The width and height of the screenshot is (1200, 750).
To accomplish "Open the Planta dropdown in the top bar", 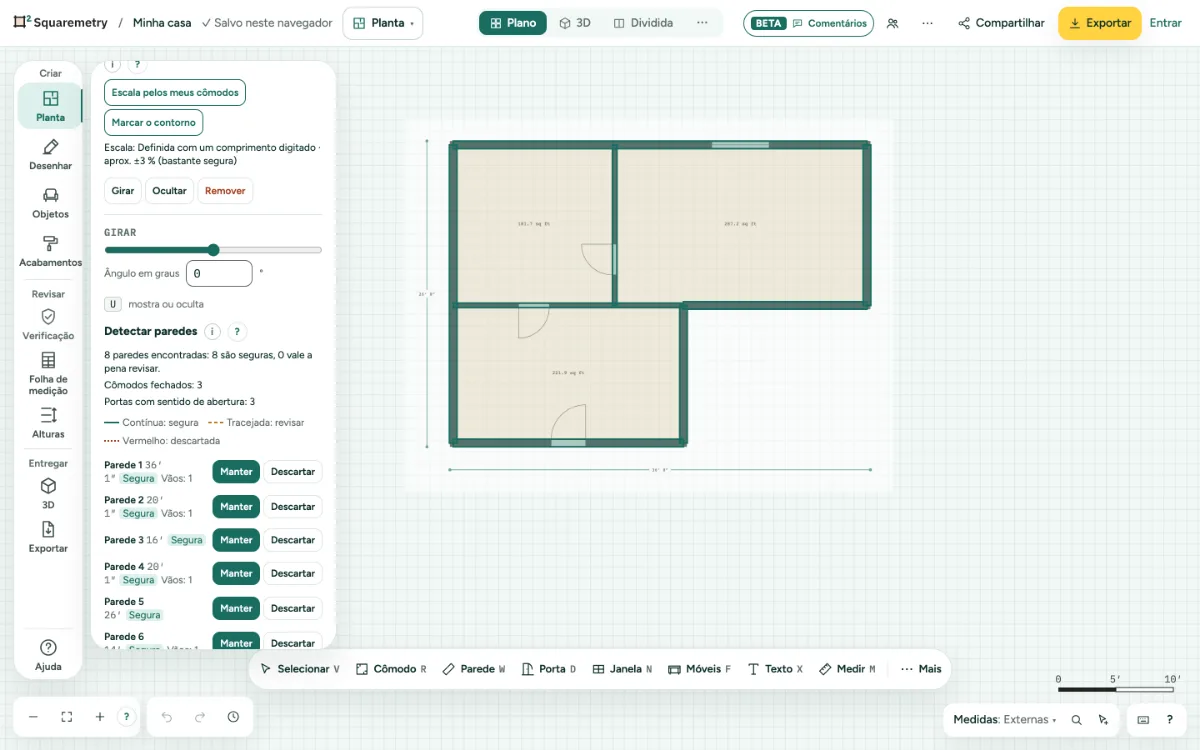I will (x=383, y=23).
